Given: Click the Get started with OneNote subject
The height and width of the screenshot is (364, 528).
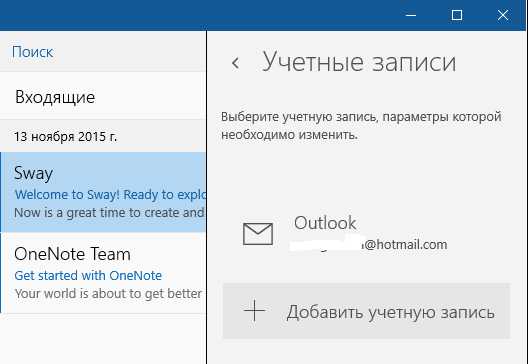Looking at the screenshot, I should pyautogui.click(x=88, y=275).
